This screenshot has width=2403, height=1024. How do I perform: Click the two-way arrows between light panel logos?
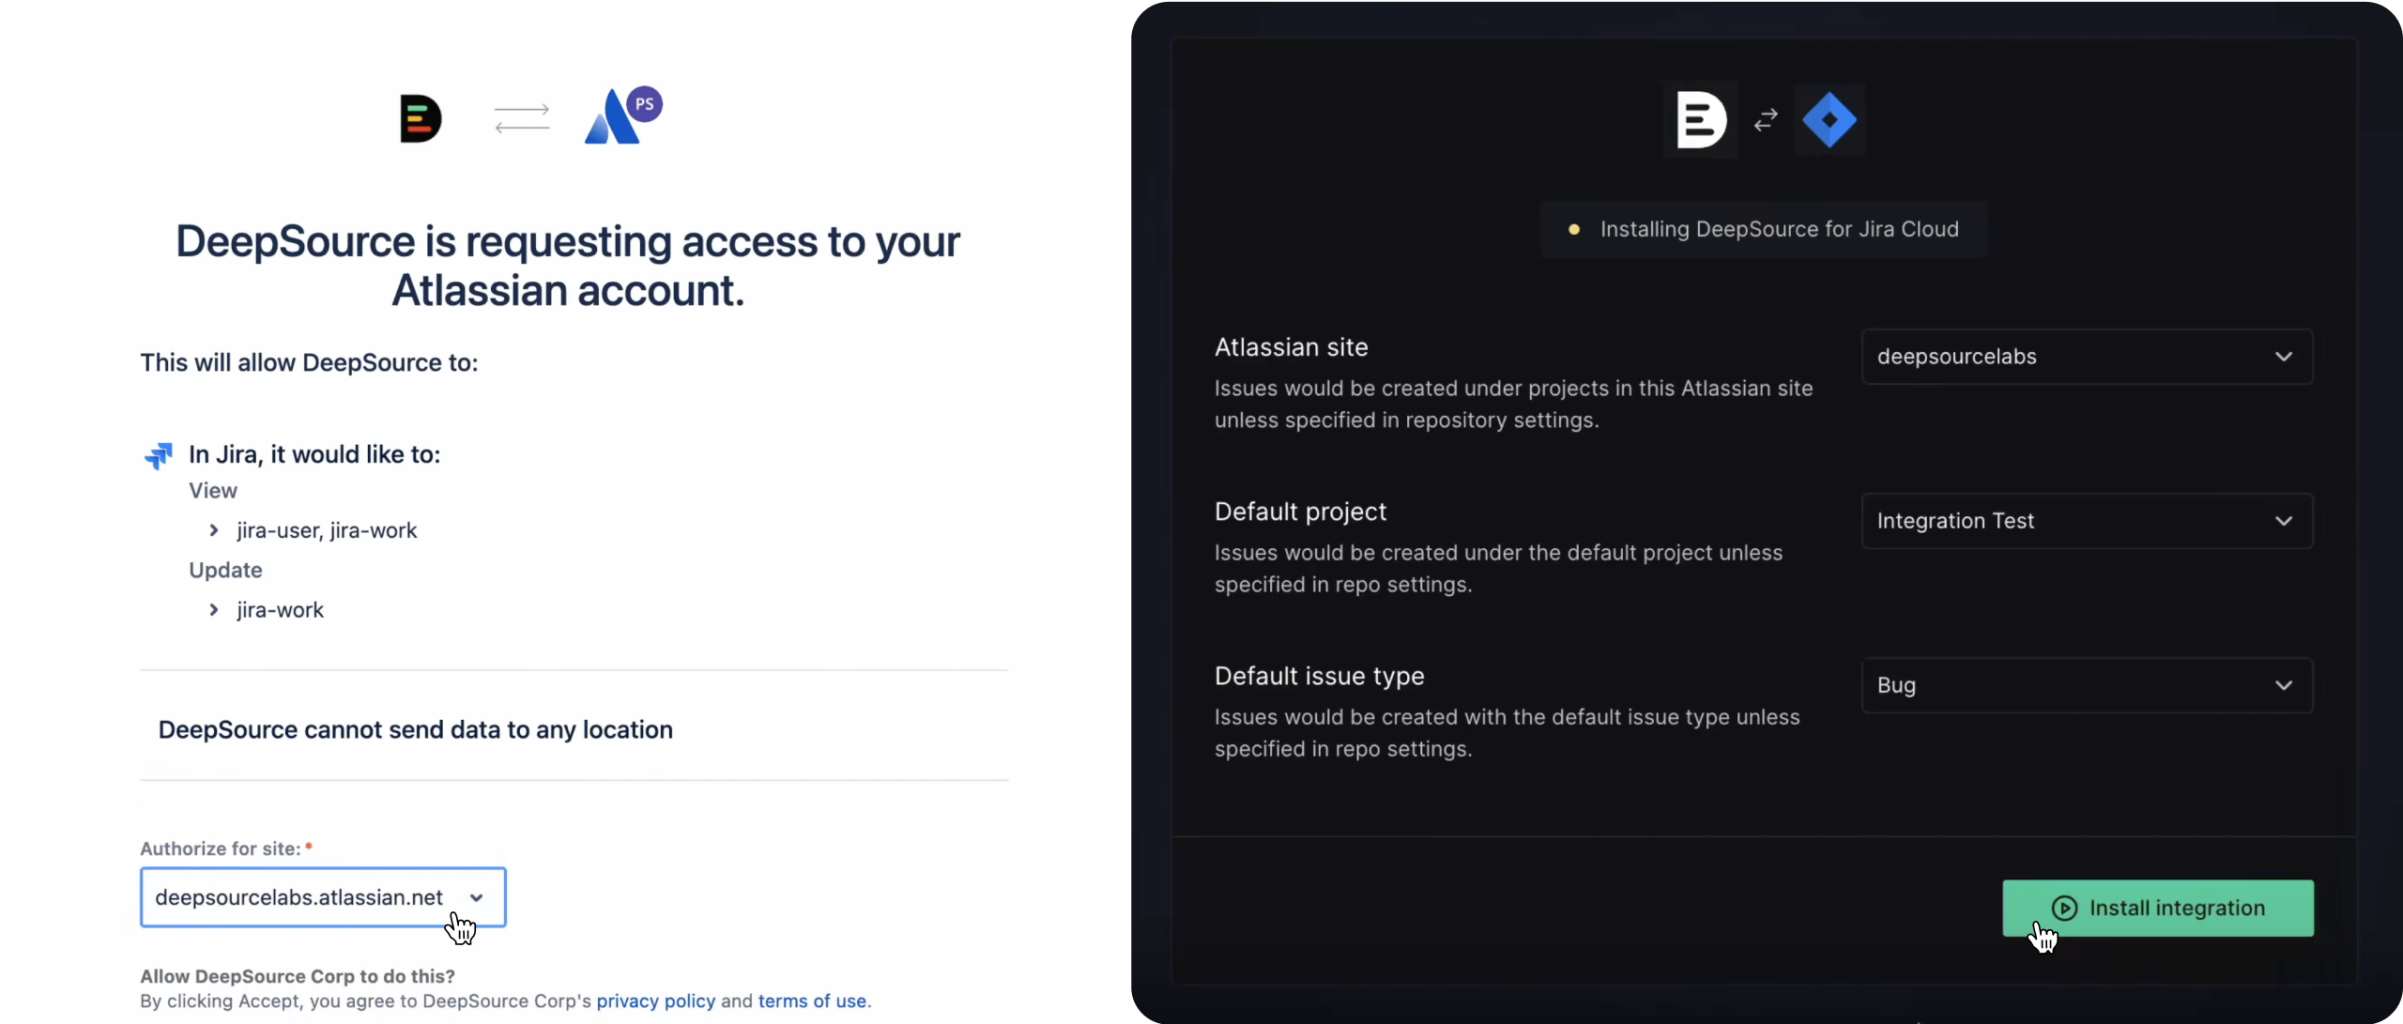pos(522,119)
